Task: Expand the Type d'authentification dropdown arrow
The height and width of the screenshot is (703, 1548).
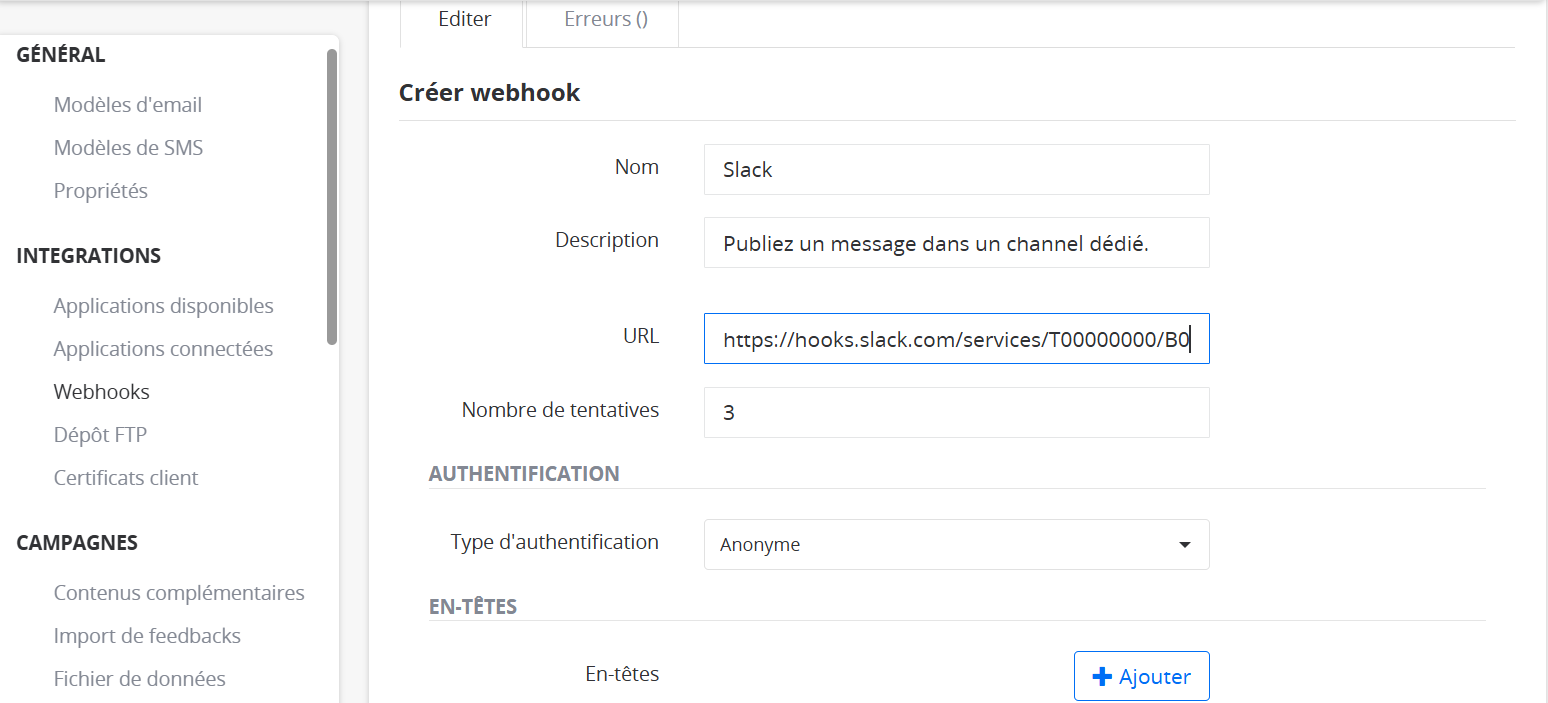Action: pyautogui.click(x=1184, y=545)
